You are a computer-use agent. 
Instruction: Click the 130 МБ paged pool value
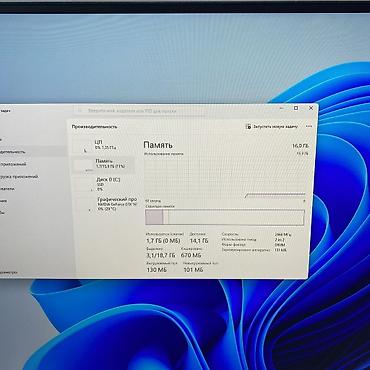click(156, 270)
